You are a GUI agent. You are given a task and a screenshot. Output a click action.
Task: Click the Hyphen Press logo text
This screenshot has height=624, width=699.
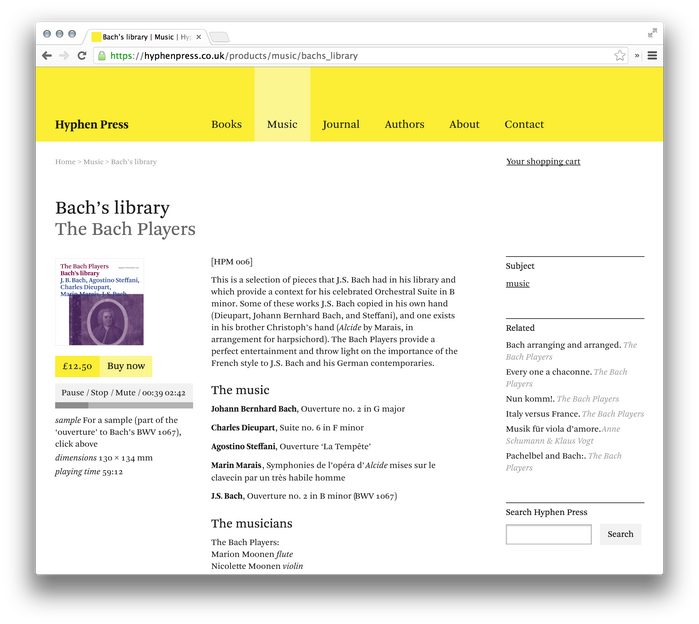point(92,124)
